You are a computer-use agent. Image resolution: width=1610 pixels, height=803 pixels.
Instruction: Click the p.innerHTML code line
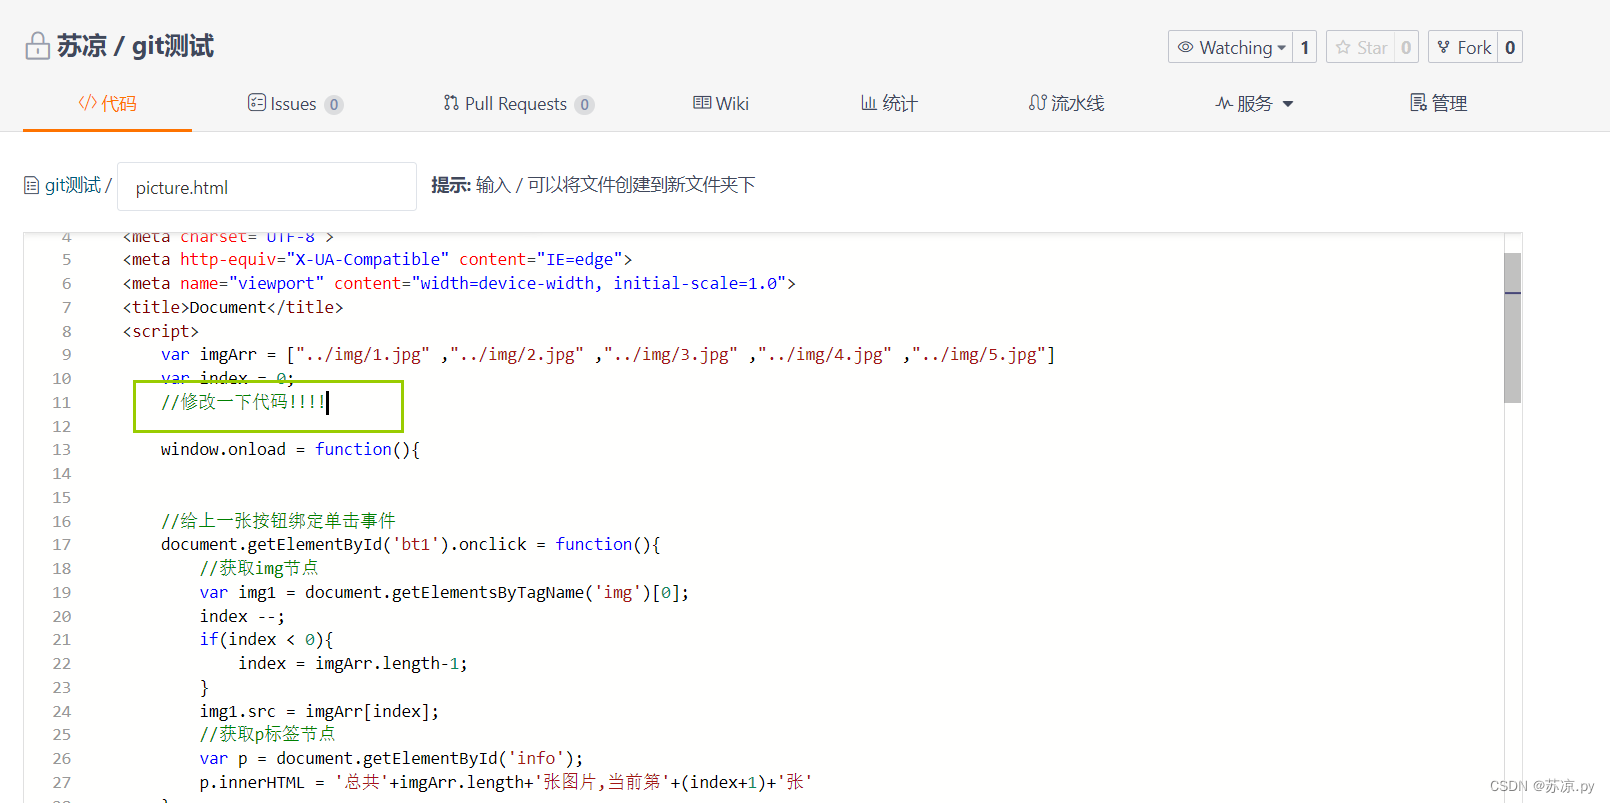(506, 782)
